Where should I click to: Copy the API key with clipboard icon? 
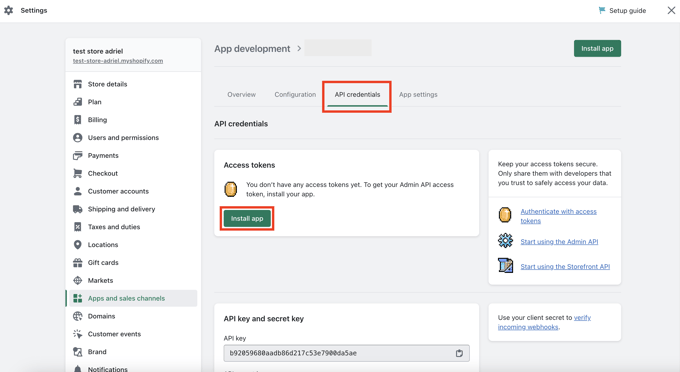coord(459,353)
